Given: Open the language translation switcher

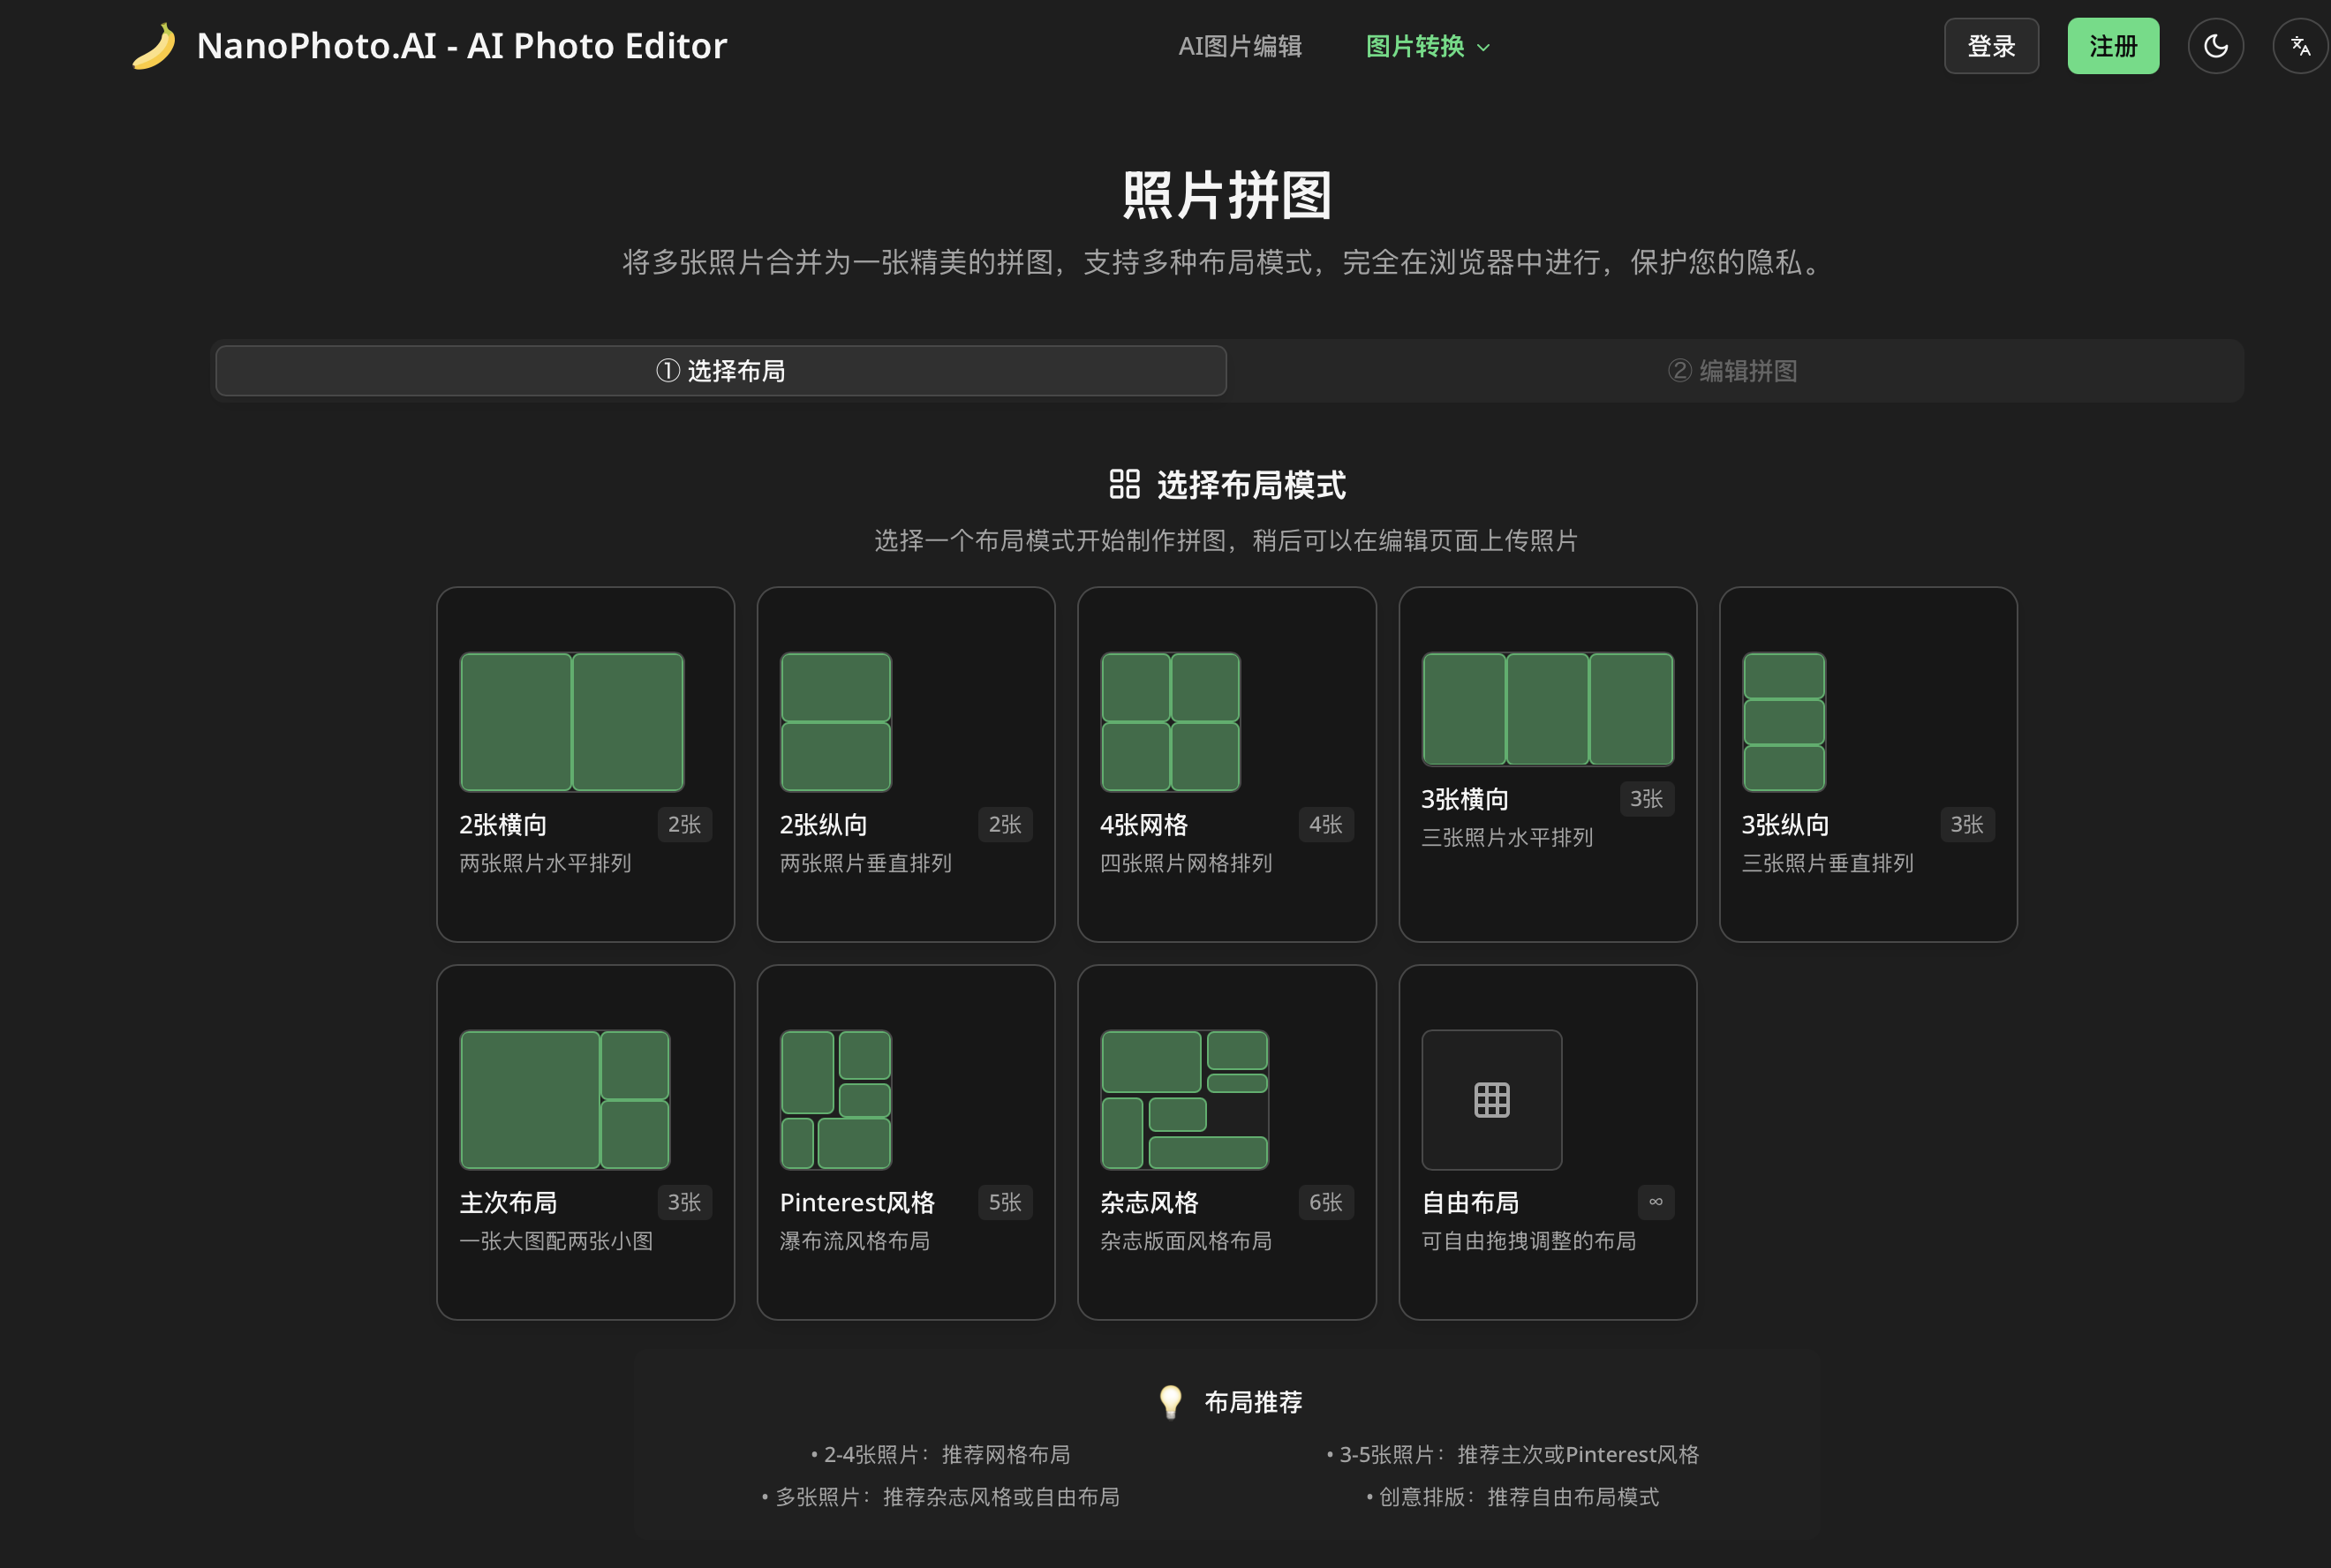Looking at the screenshot, I should pyautogui.click(x=2300, y=46).
